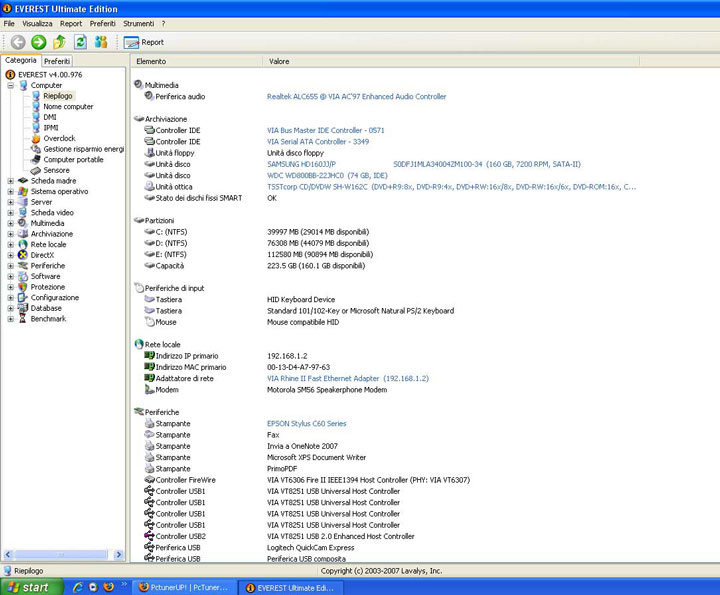Open the EPSON Stylus C60 Series link
This screenshot has width=720, height=595.
(306, 423)
